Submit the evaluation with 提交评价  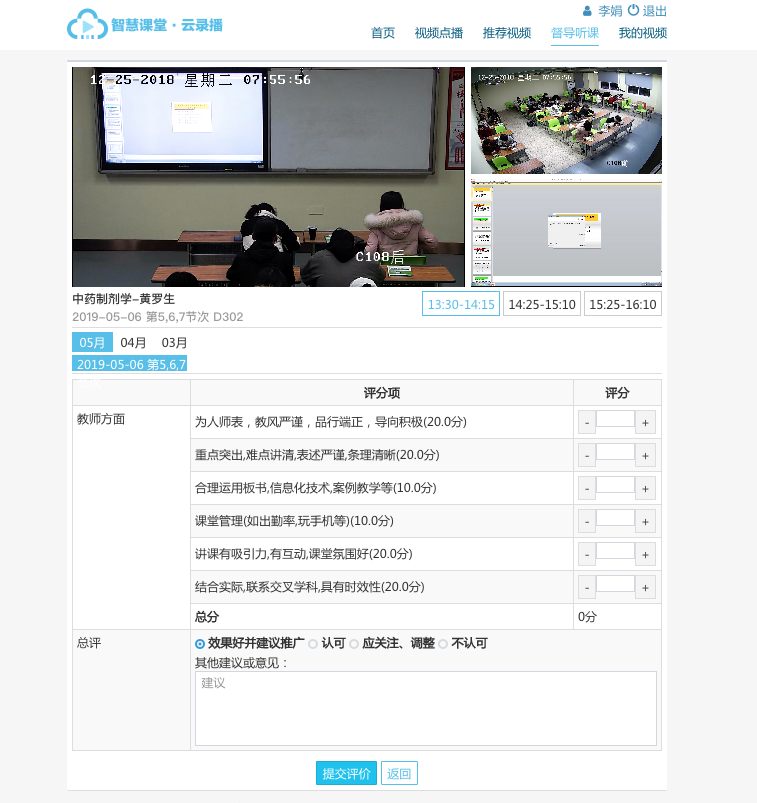pos(346,773)
